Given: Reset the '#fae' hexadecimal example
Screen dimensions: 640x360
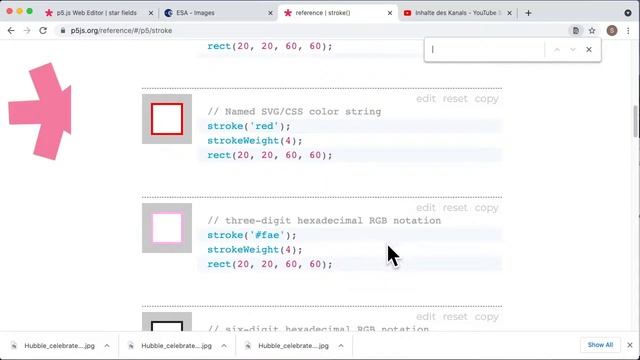Looking at the screenshot, I should pos(455,208).
